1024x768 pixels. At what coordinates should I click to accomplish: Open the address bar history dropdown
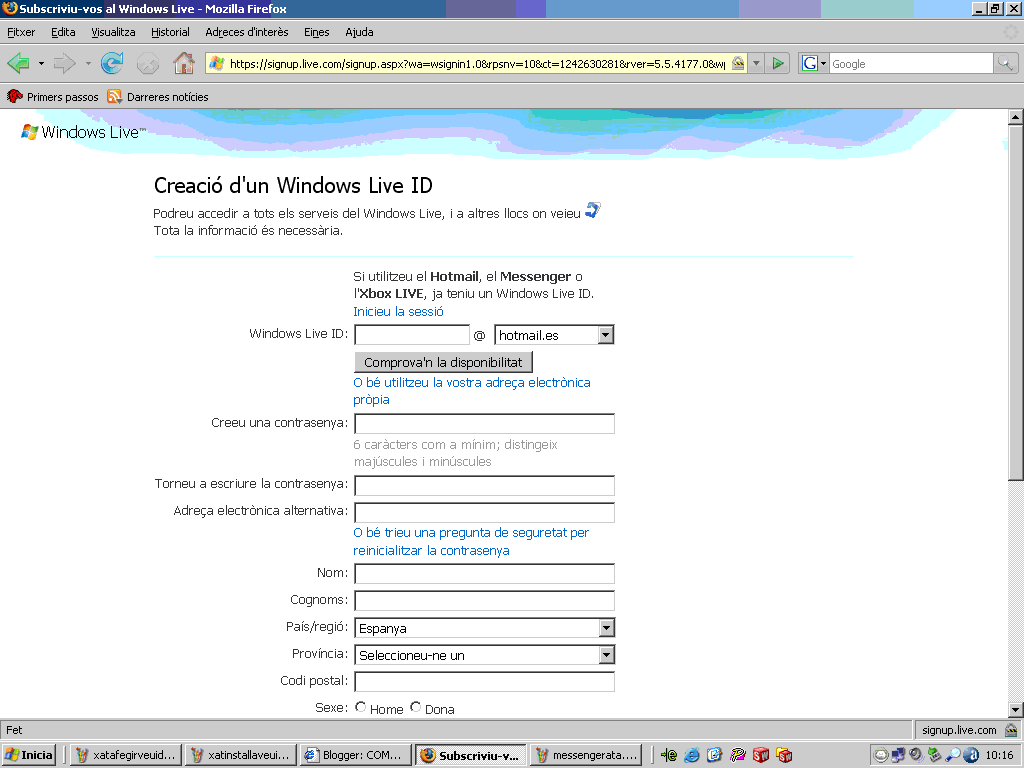756,63
